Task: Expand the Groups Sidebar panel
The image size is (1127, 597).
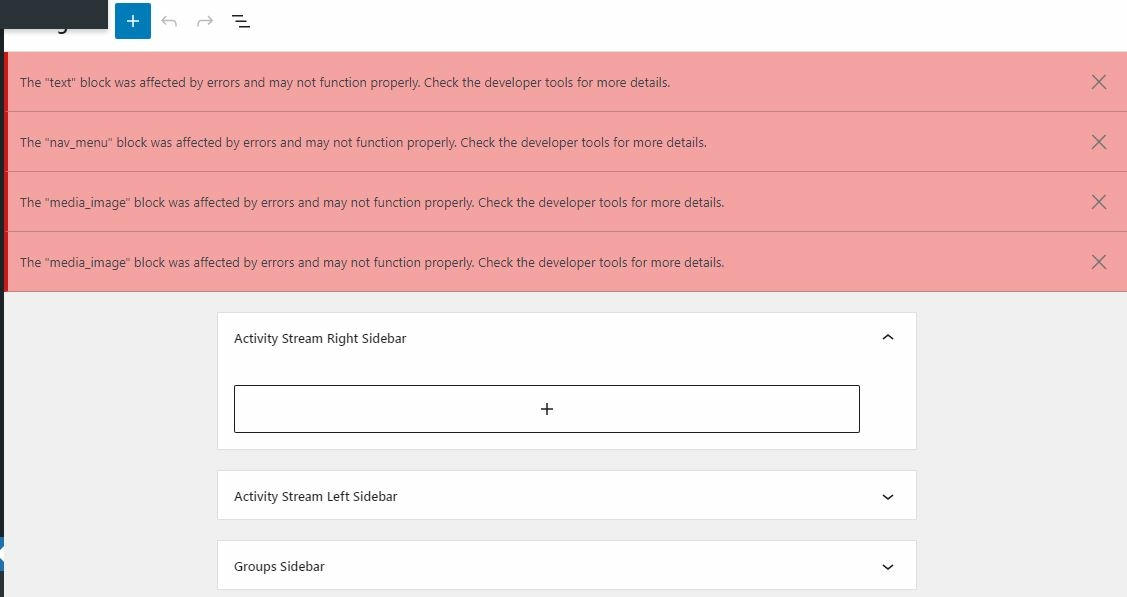Action: tap(888, 567)
